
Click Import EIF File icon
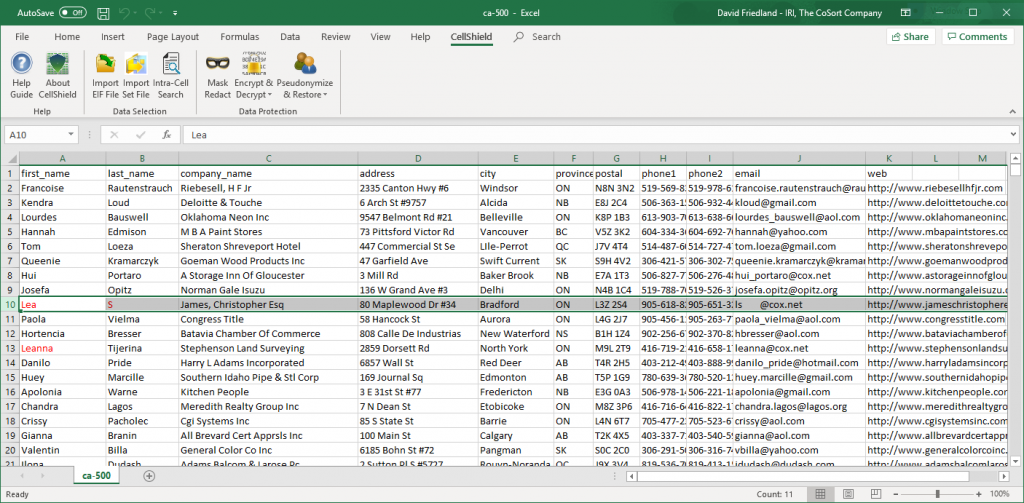105,64
